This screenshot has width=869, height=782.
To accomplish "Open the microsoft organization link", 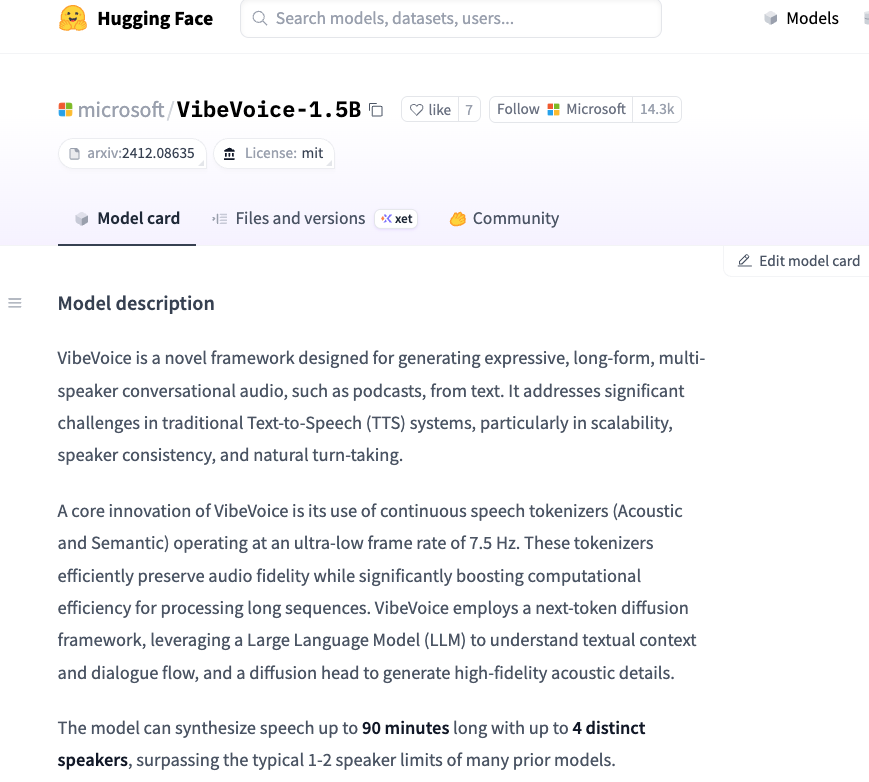I will 121,110.
